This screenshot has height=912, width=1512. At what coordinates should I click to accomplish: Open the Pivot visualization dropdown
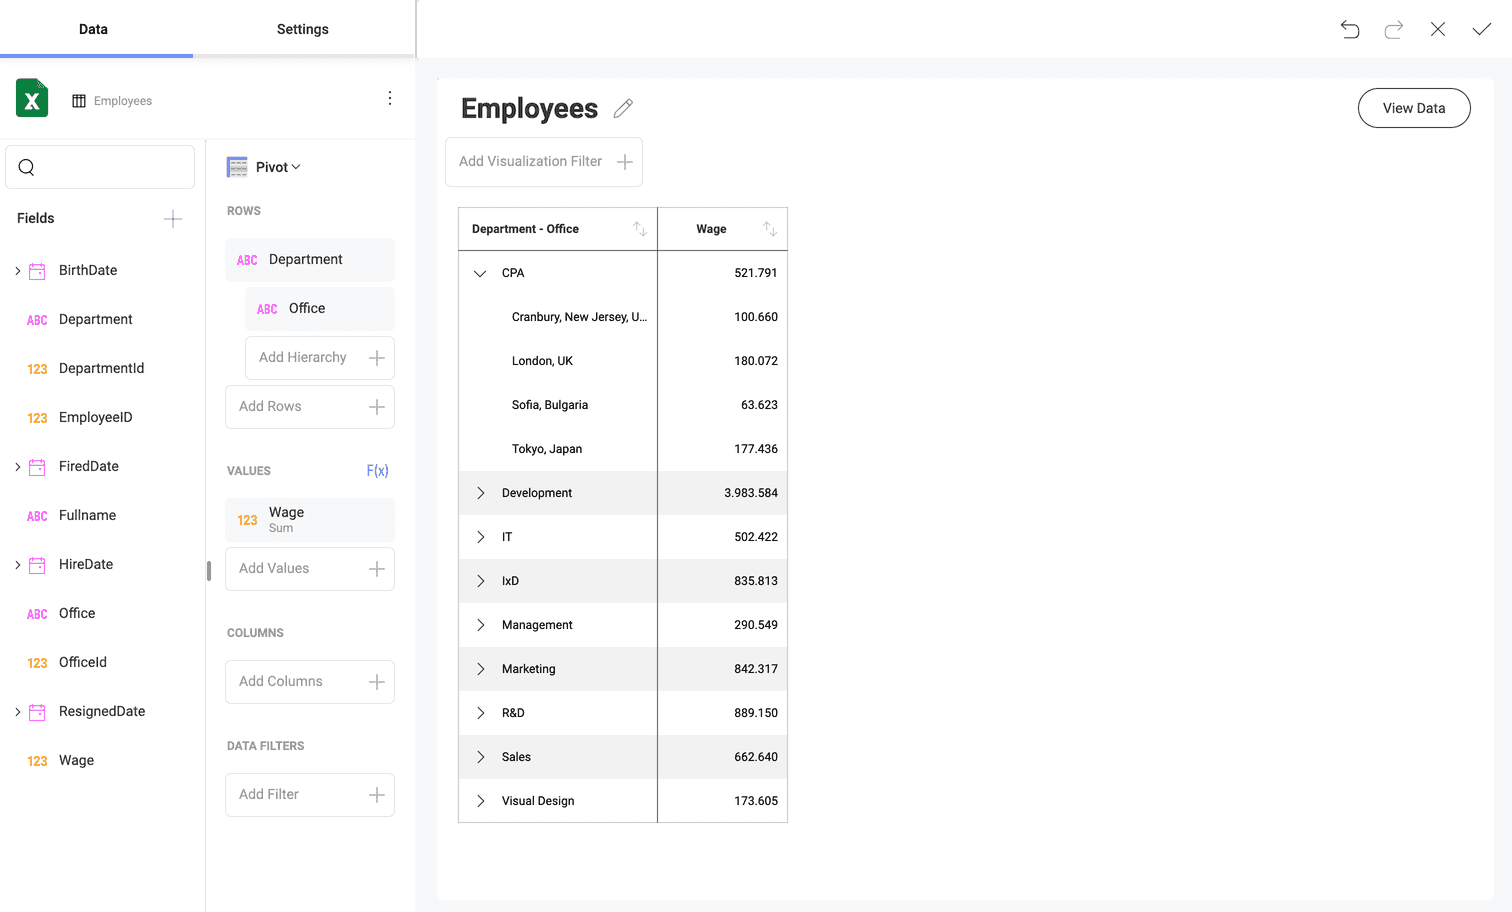(x=278, y=167)
